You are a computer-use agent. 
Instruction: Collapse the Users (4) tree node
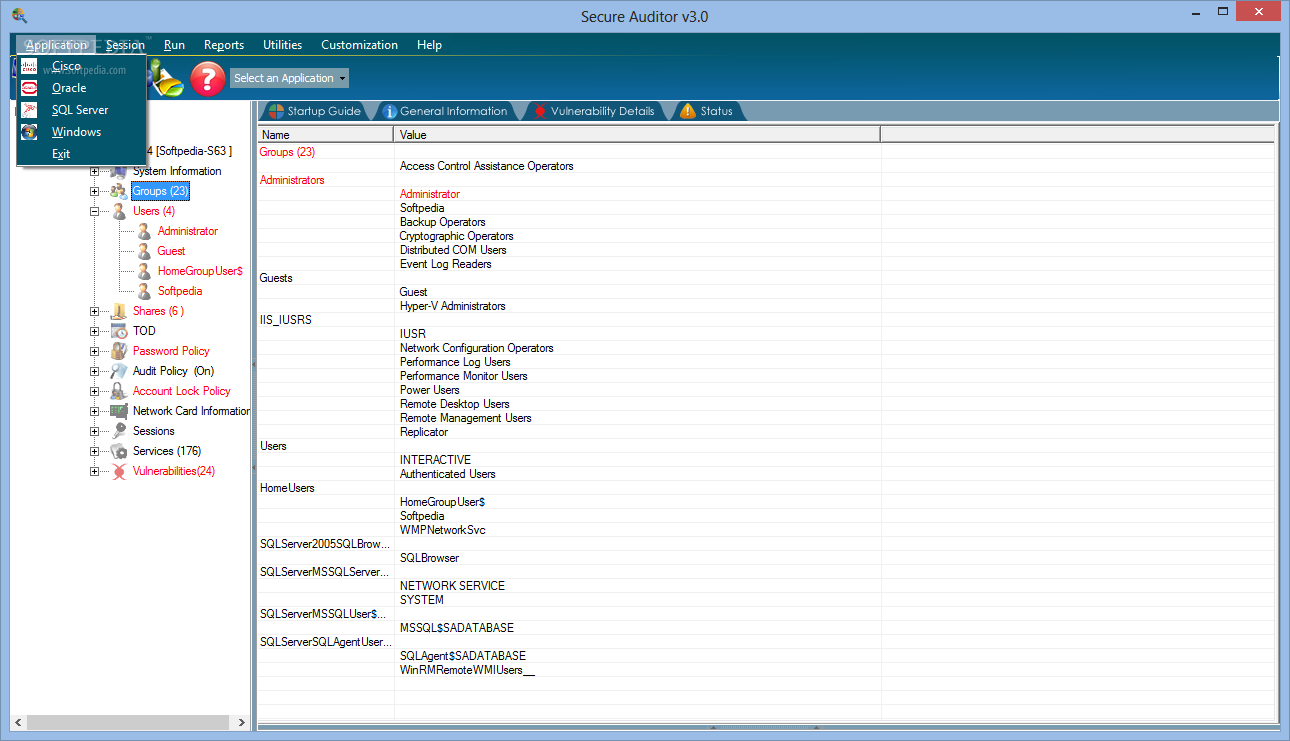pyautogui.click(x=95, y=211)
